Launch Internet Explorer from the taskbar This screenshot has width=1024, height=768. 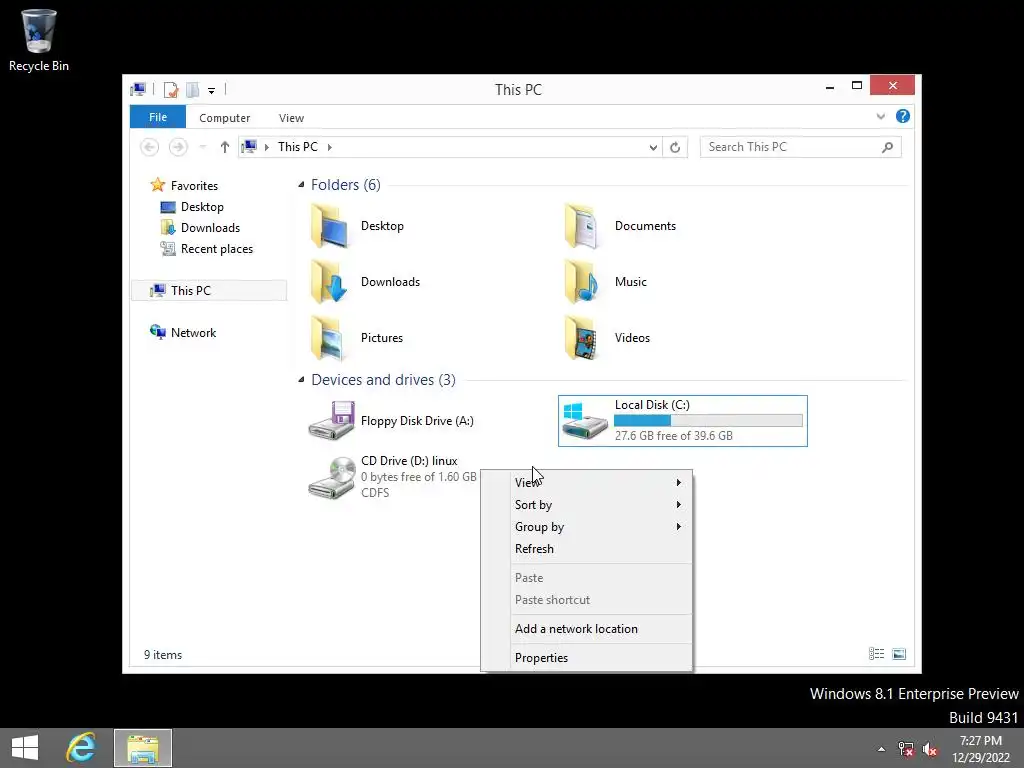coord(82,748)
